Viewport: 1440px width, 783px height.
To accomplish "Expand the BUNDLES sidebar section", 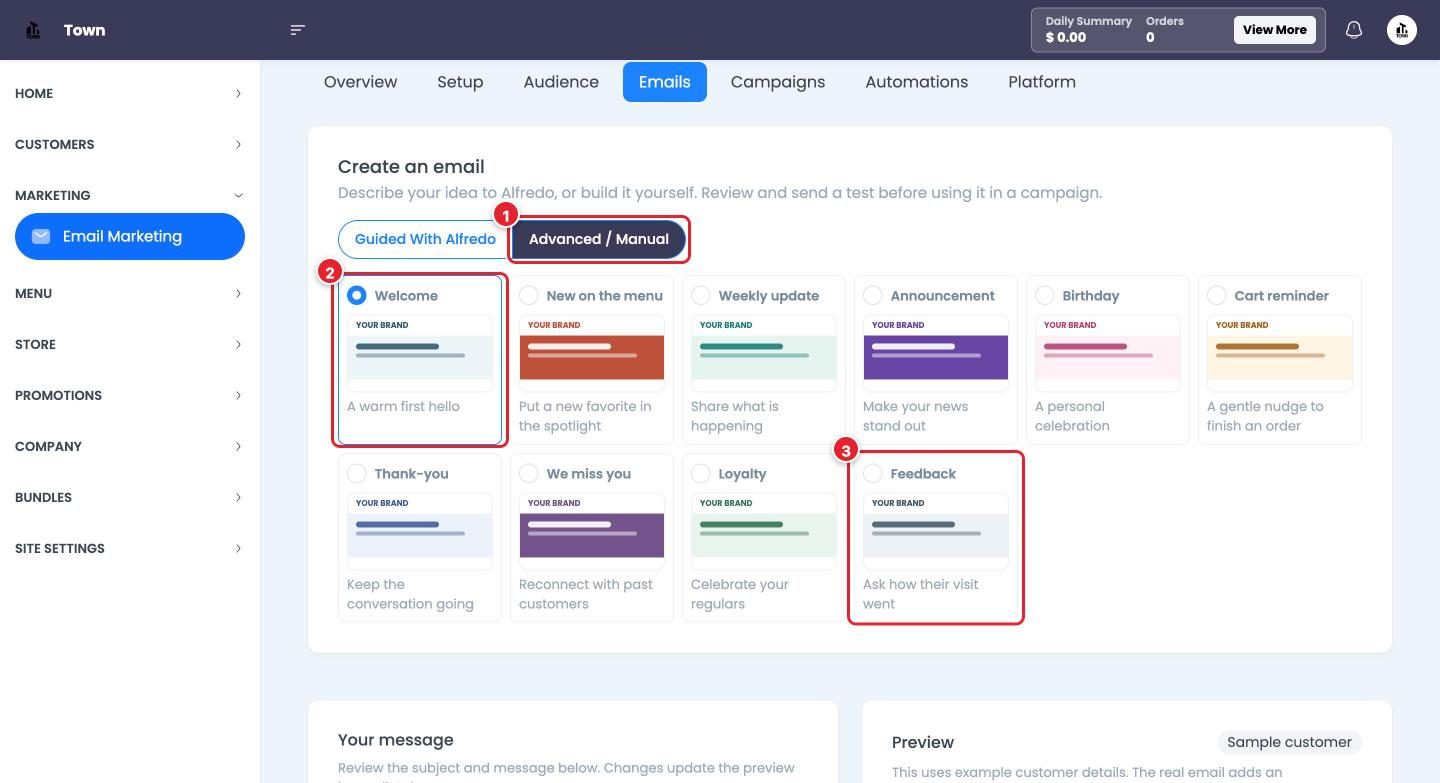I will coord(130,497).
